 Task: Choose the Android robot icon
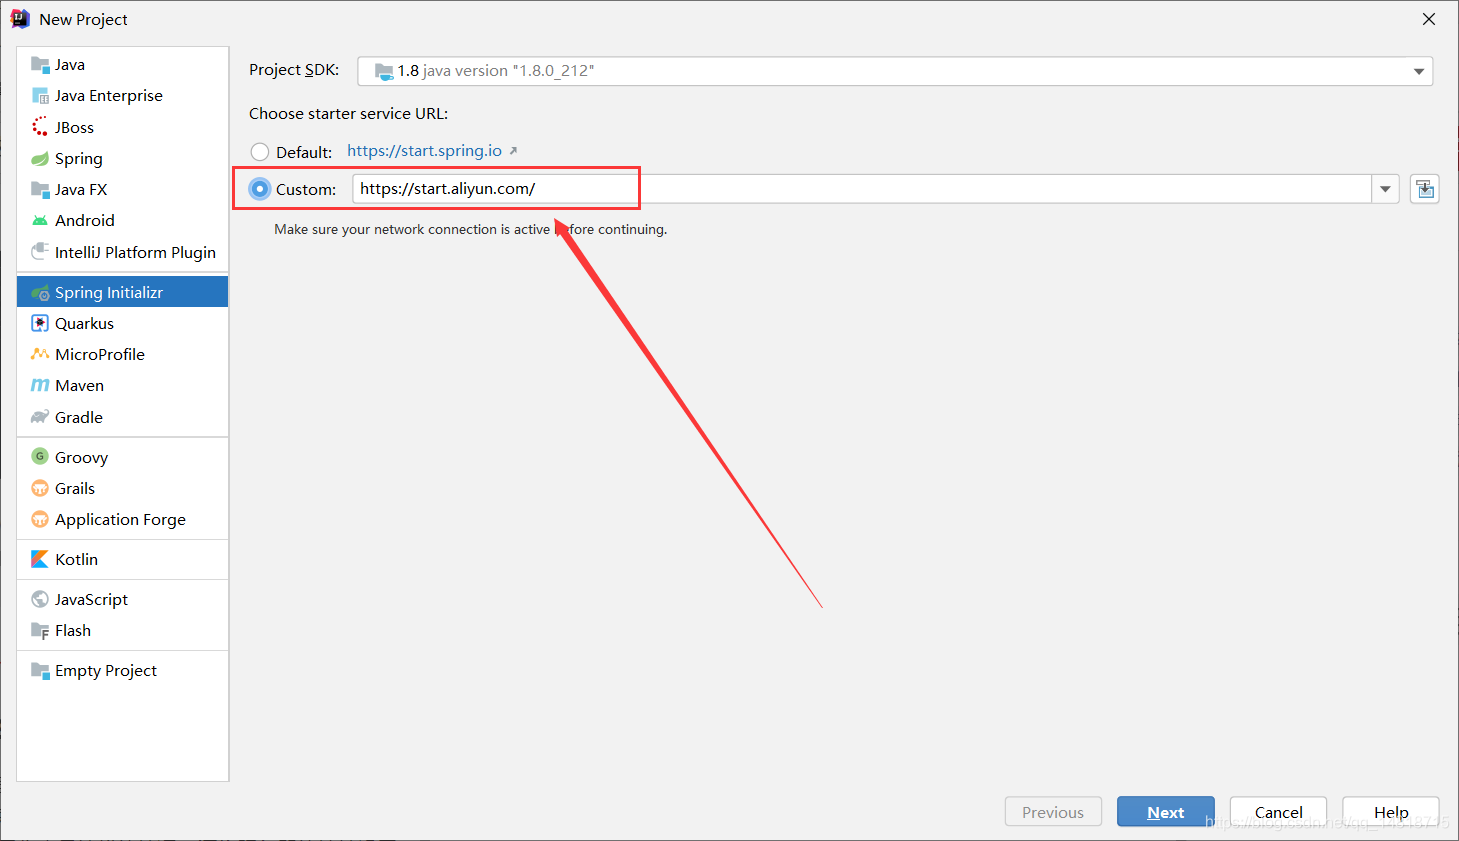click(x=40, y=220)
